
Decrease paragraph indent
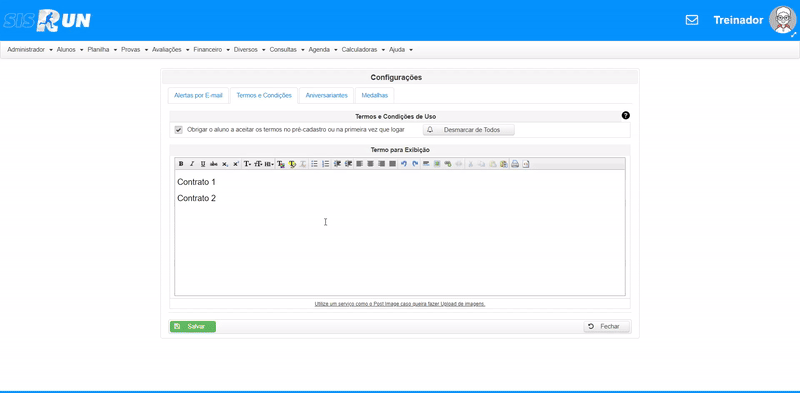pyautogui.click(x=337, y=164)
